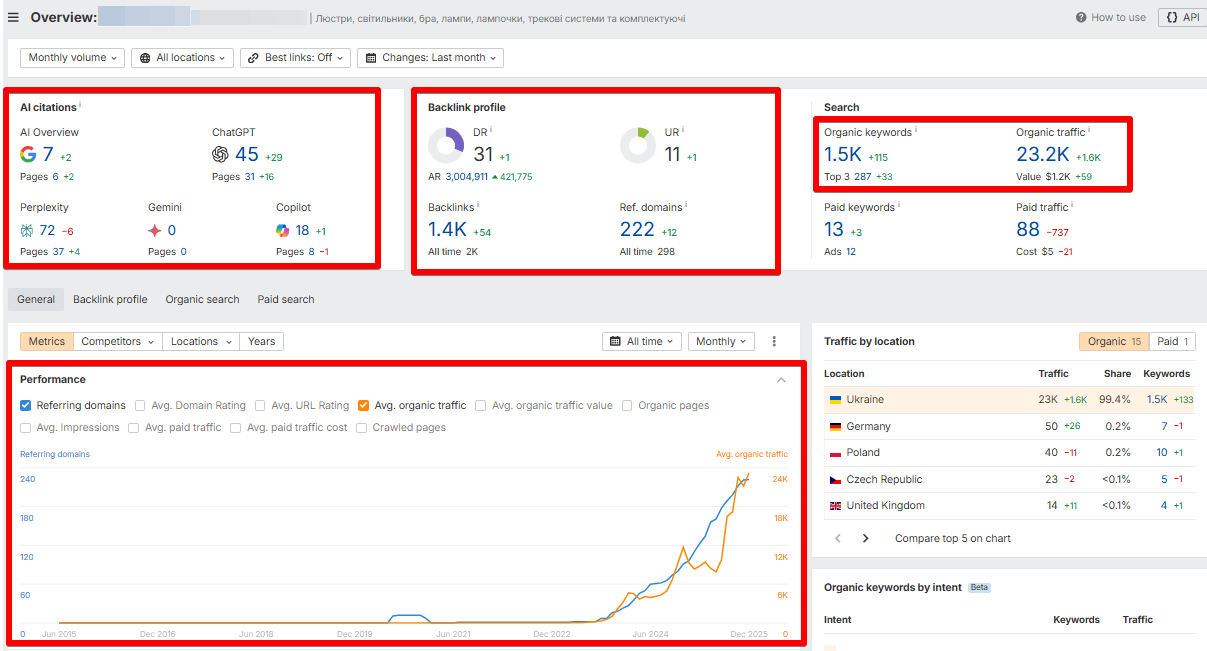Open the hamburger menu icon
Screen dimensions: 1207x651
pos(14,17)
